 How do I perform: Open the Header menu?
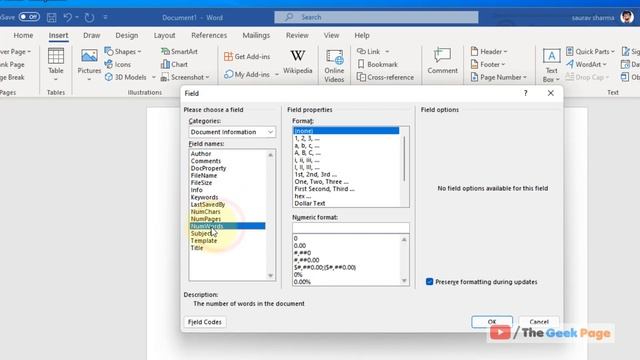pyautogui.click(x=489, y=51)
